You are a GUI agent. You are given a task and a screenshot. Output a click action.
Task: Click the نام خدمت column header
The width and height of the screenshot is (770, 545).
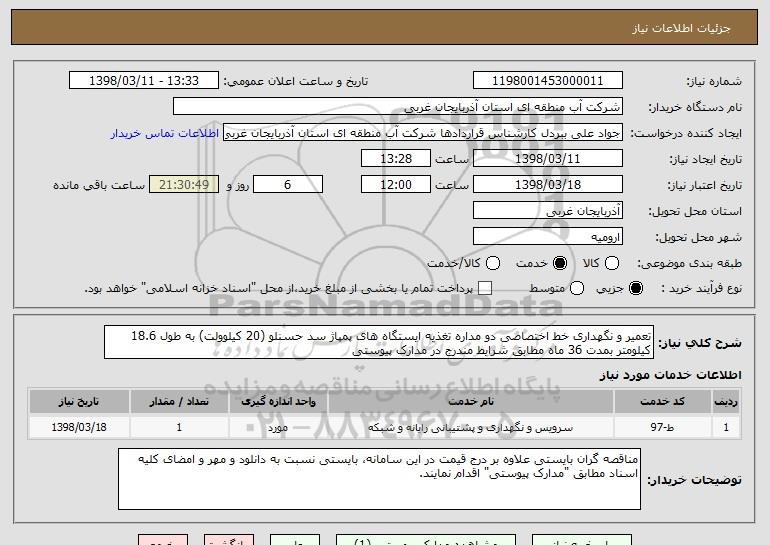(x=470, y=402)
